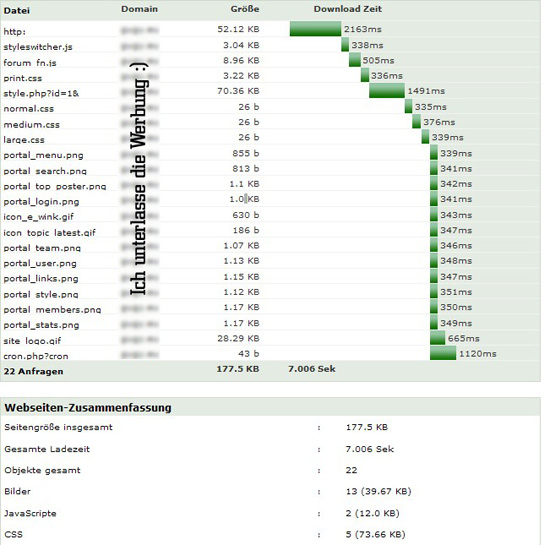Screen dimensions: 550x545
Task: Click the JavaScripte label
Action: pos(30,513)
